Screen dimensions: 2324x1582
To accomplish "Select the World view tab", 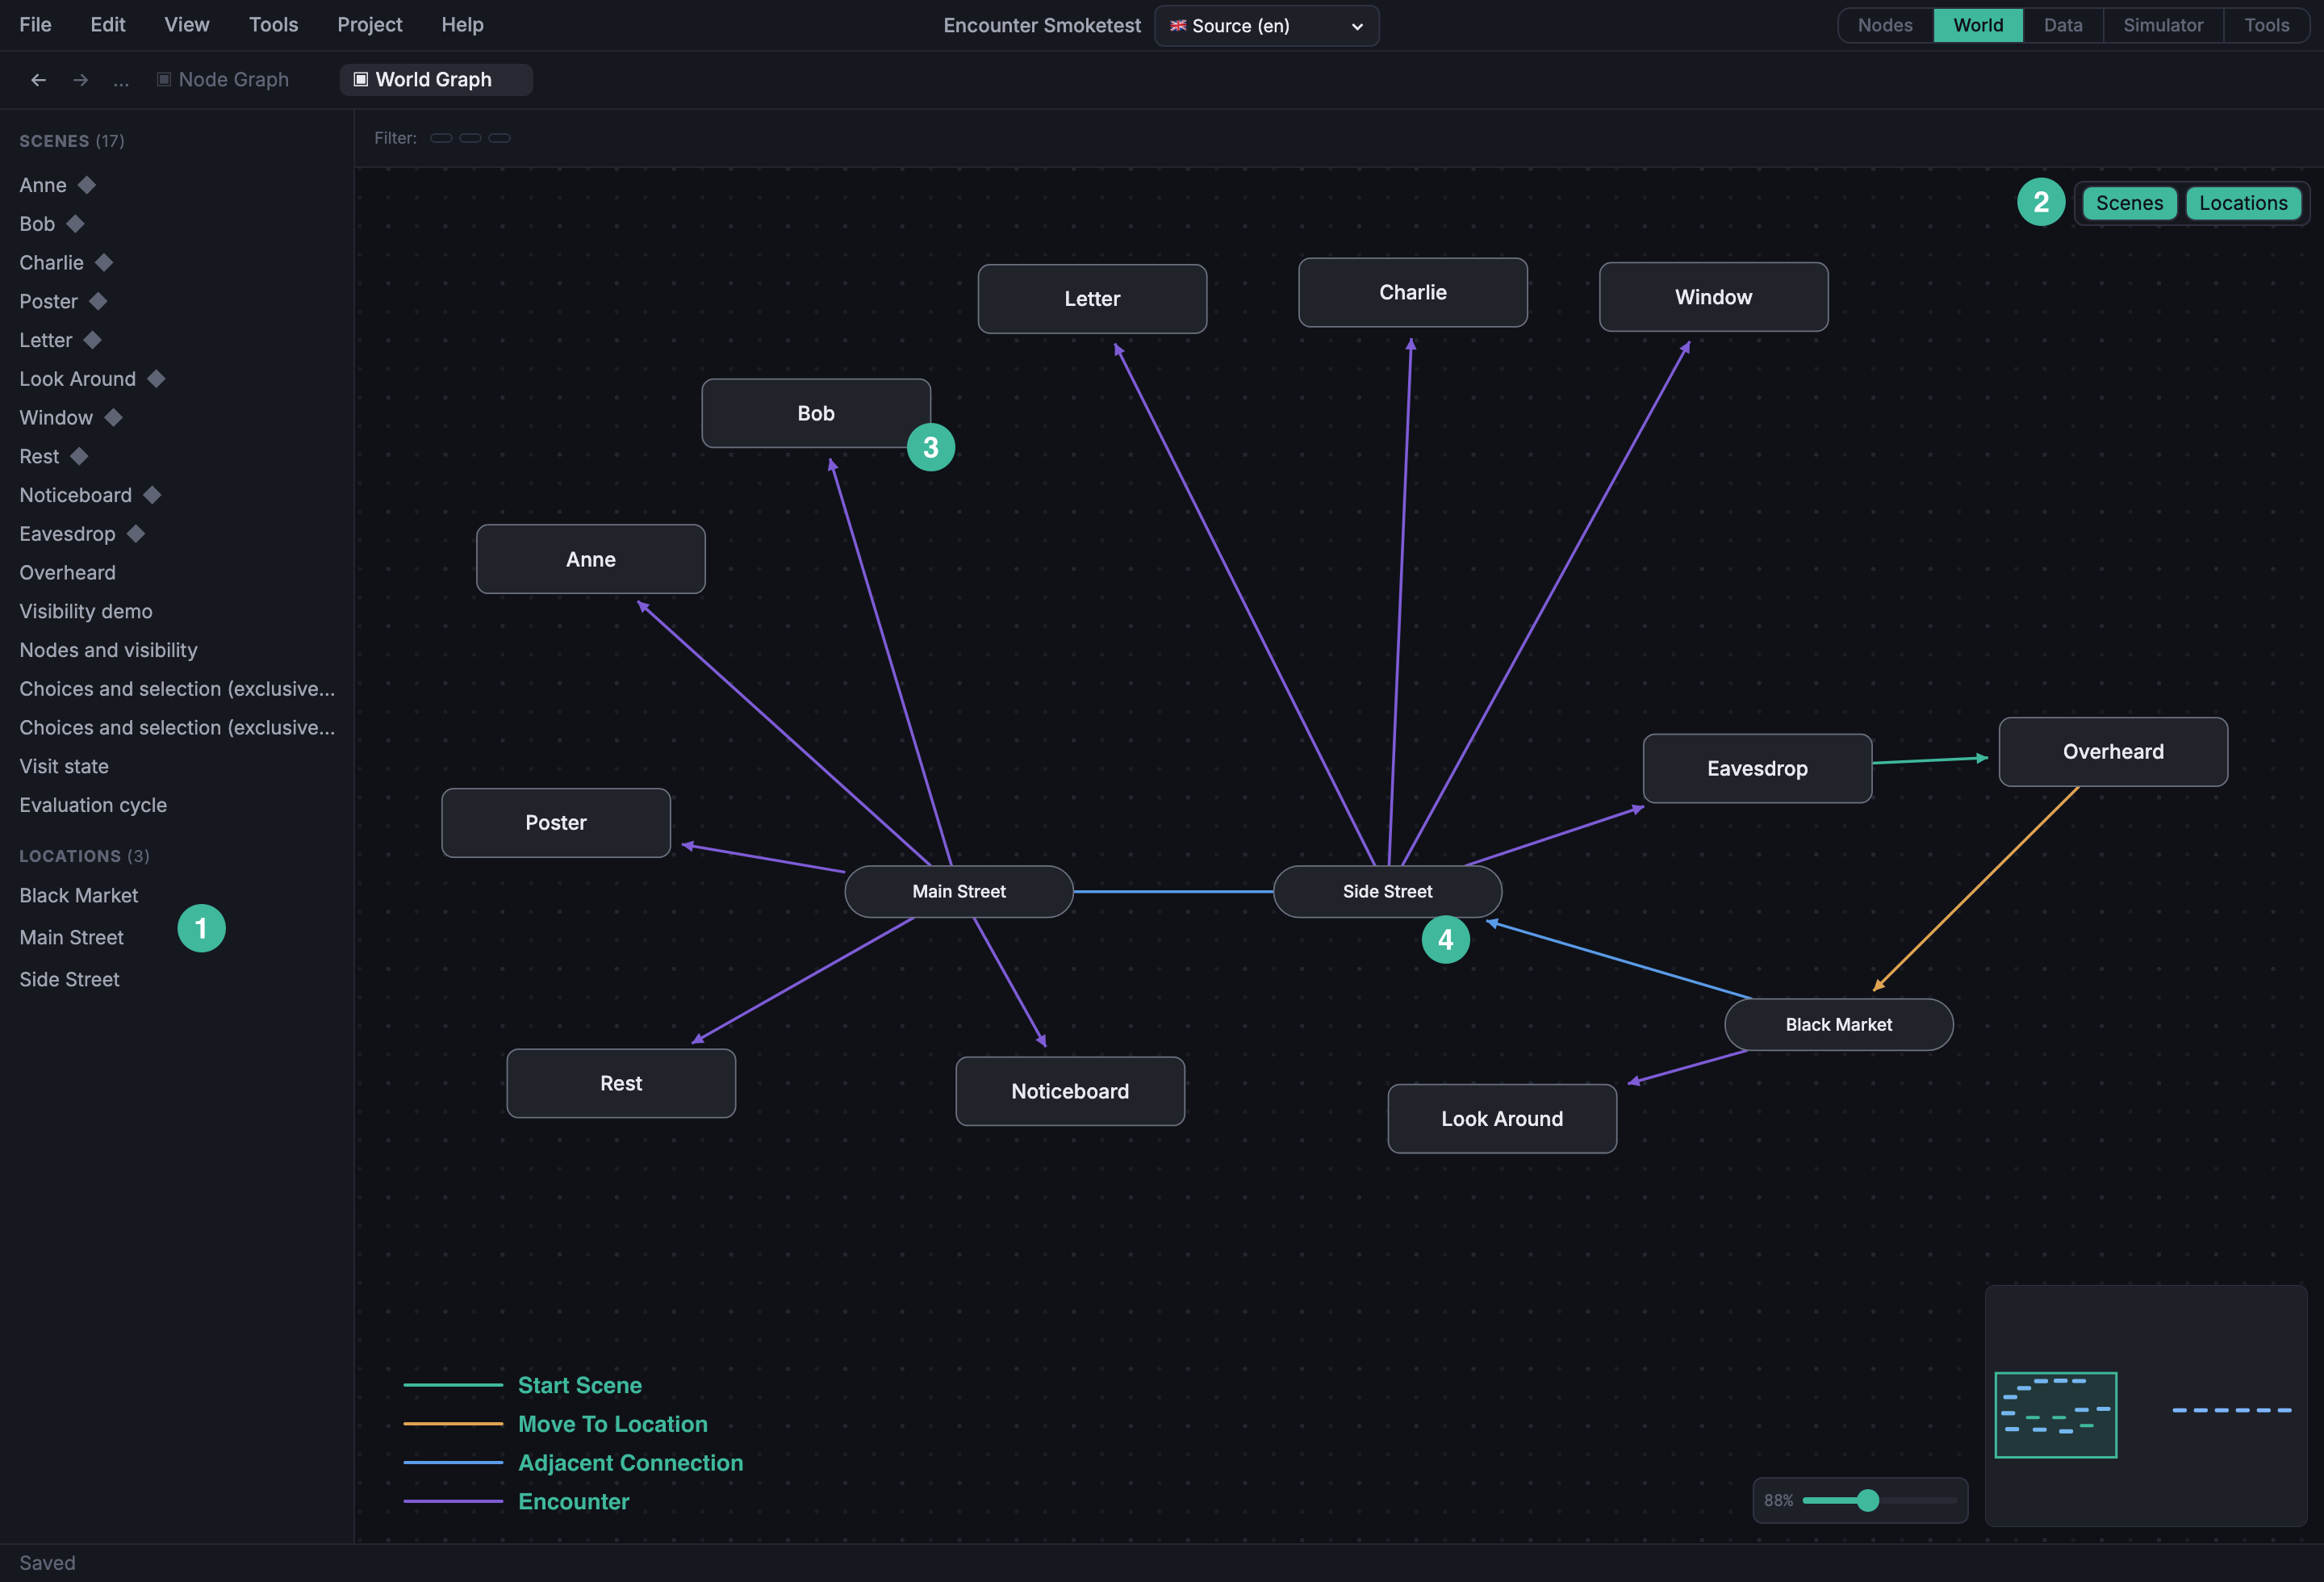I will (x=1978, y=25).
